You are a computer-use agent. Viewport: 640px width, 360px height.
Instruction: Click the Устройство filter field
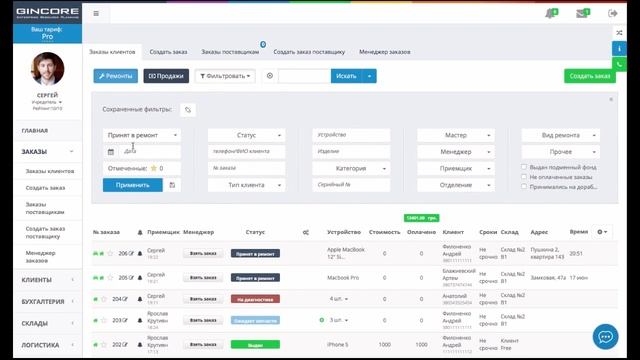351,135
